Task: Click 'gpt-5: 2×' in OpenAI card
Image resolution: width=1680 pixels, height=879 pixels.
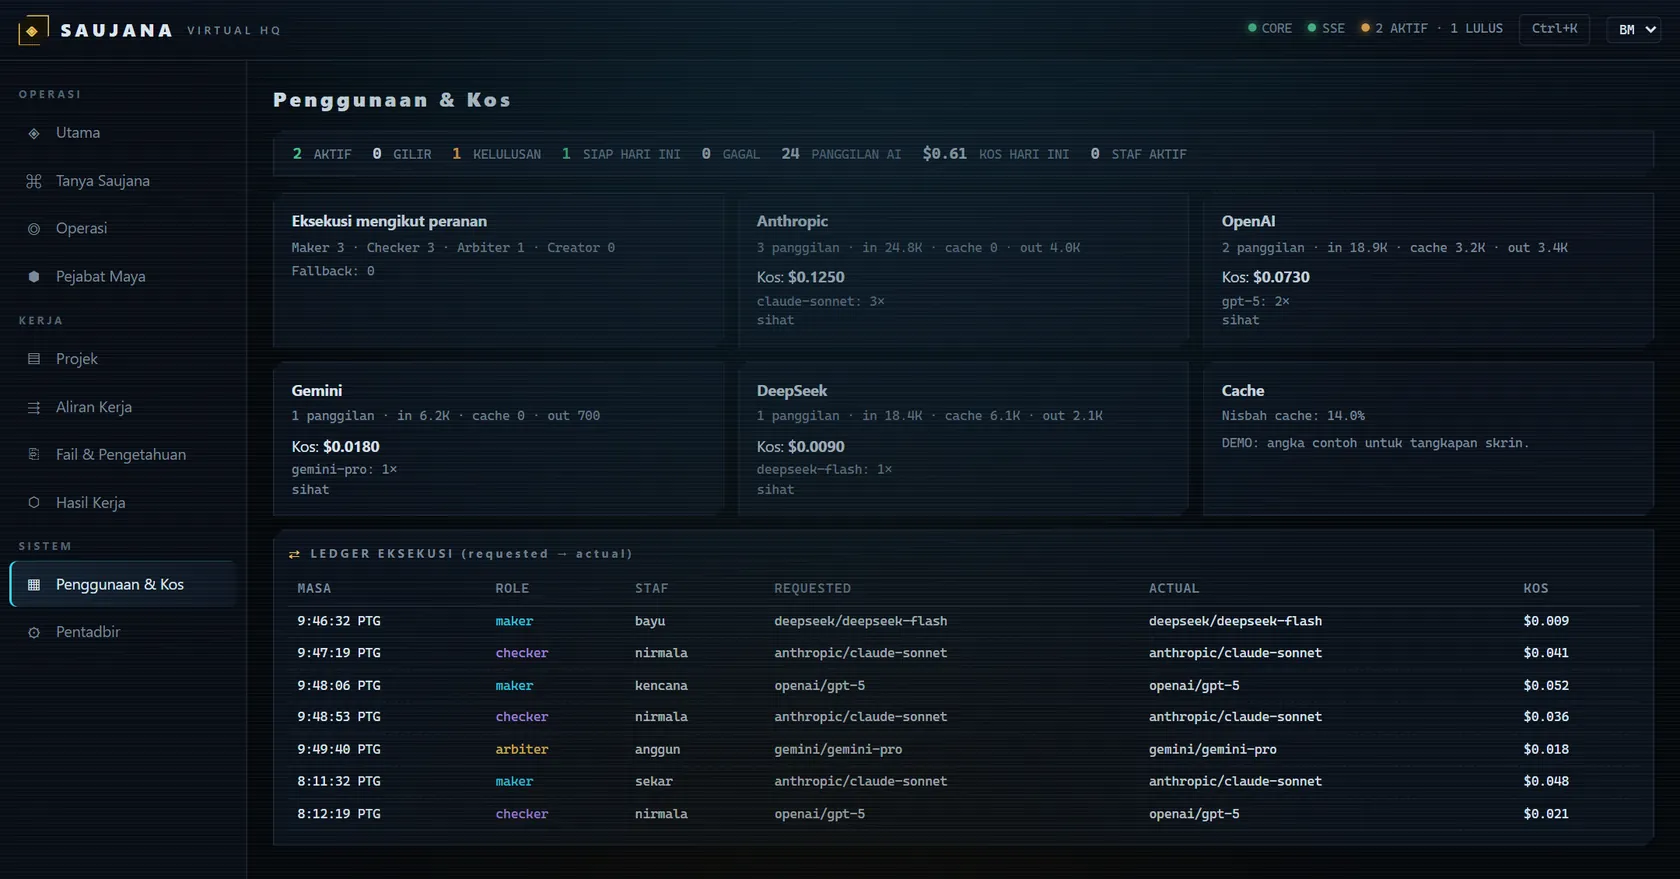Action: pos(1255,301)
